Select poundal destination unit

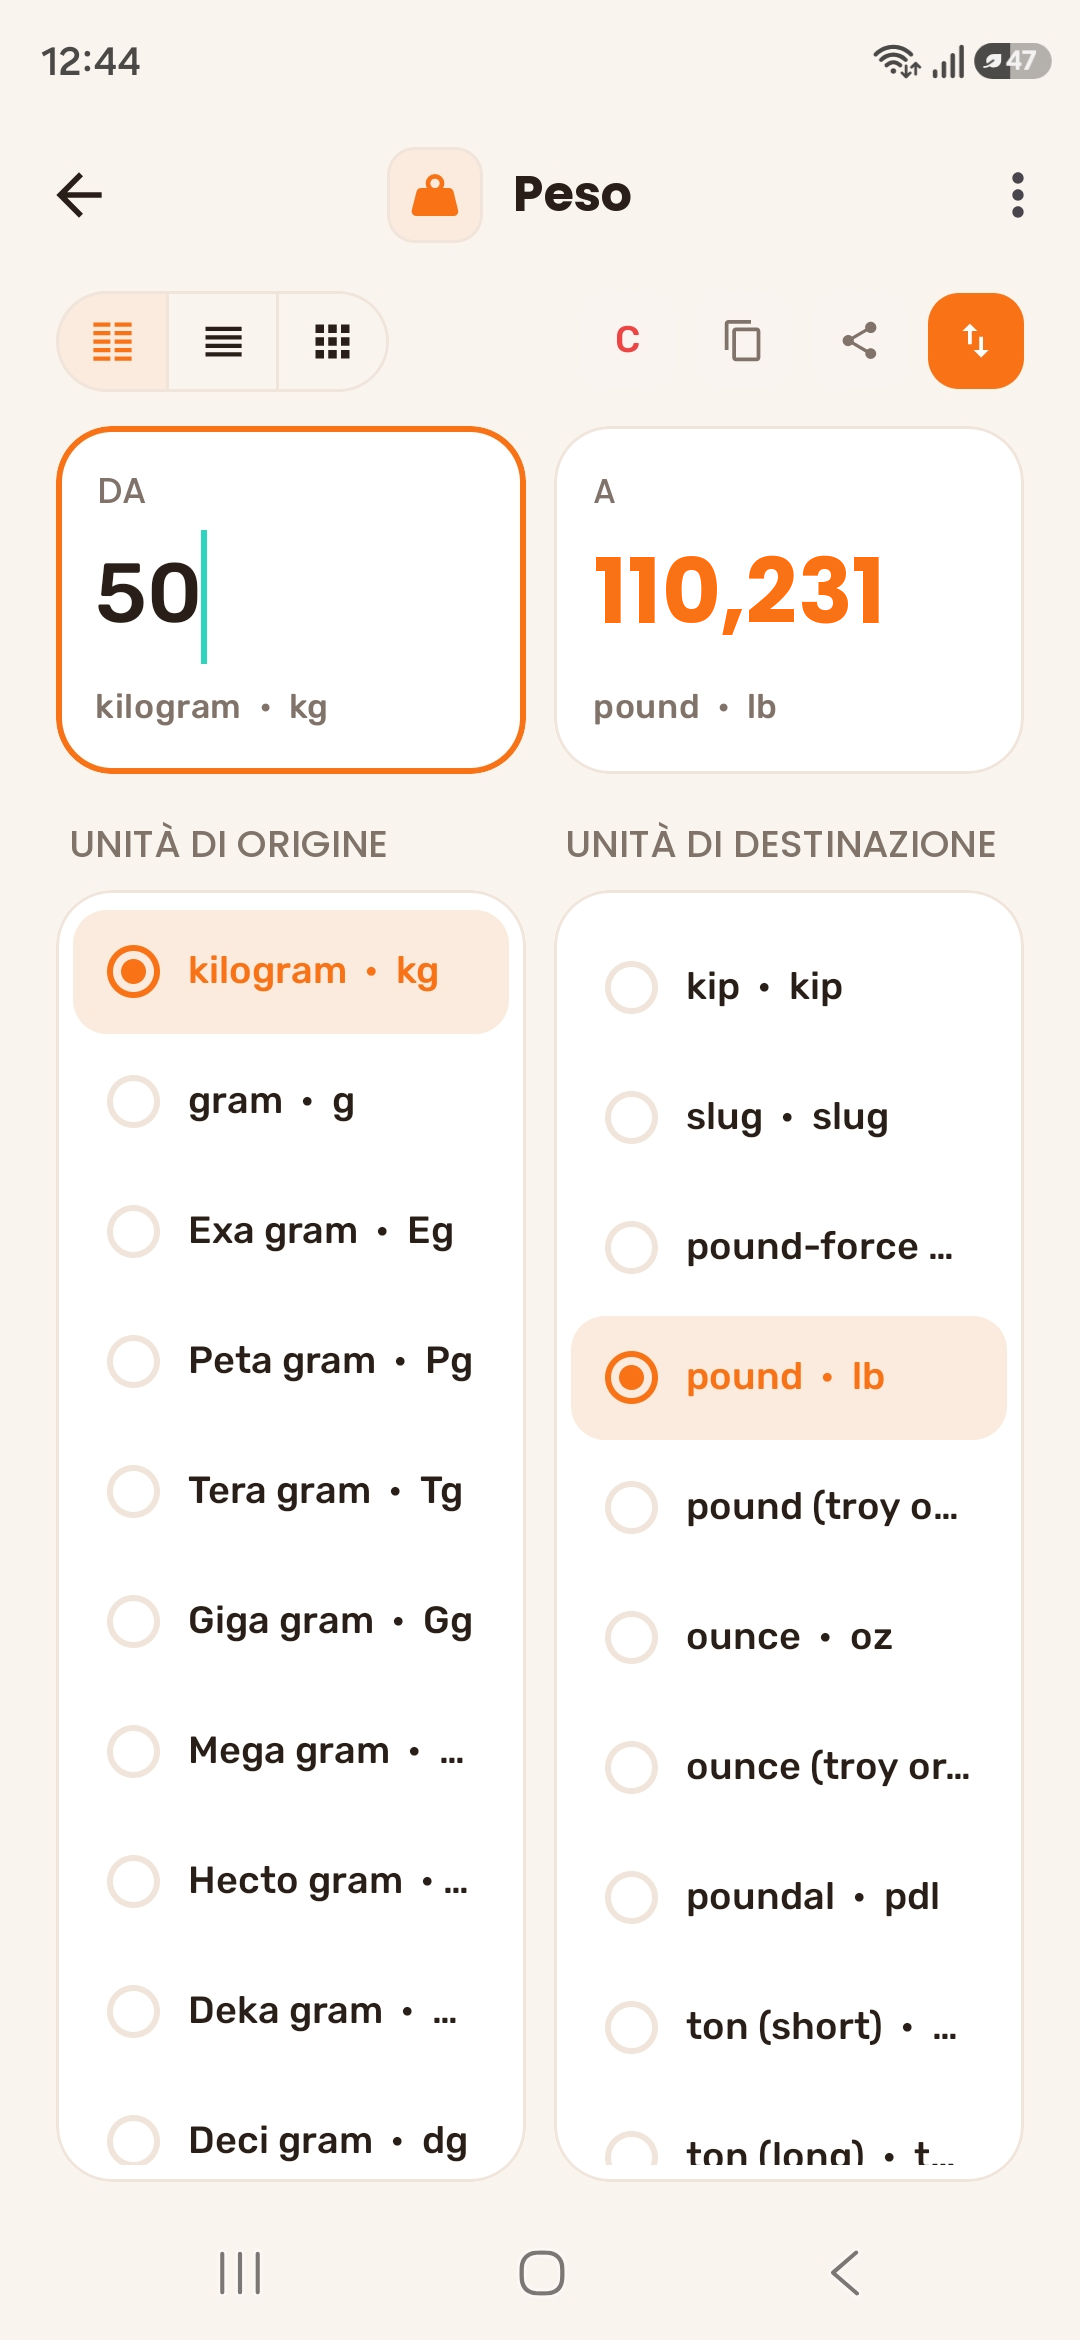(x=789, y=1897)
